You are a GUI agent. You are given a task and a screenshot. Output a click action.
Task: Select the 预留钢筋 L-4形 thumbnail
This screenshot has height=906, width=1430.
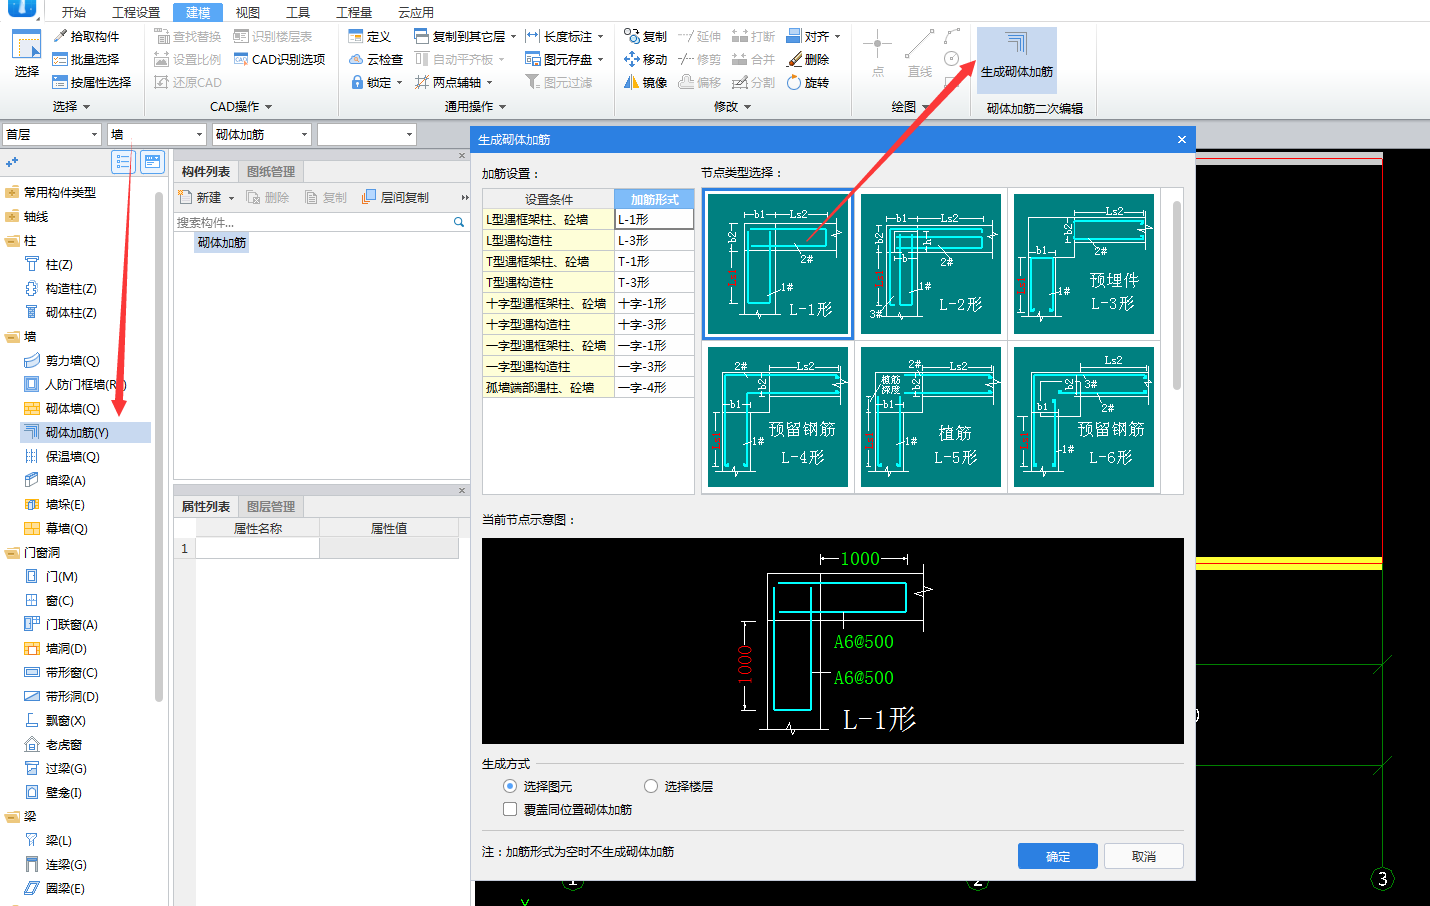pos(778,417)
